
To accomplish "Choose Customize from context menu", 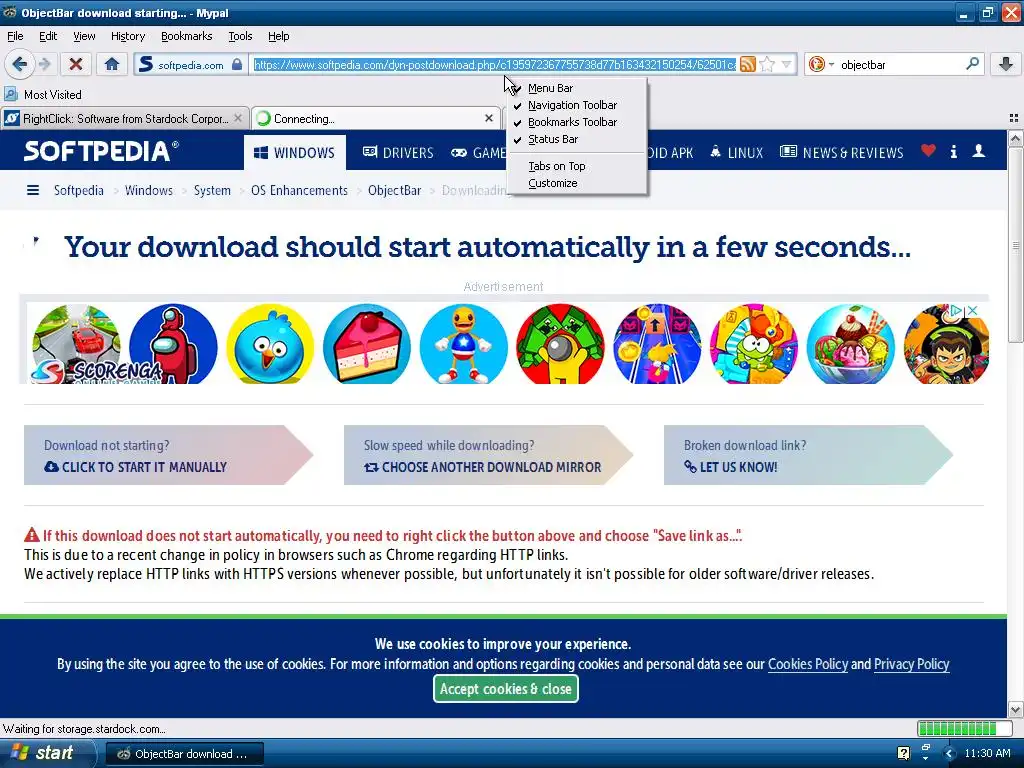I will (x=577, y=184).
